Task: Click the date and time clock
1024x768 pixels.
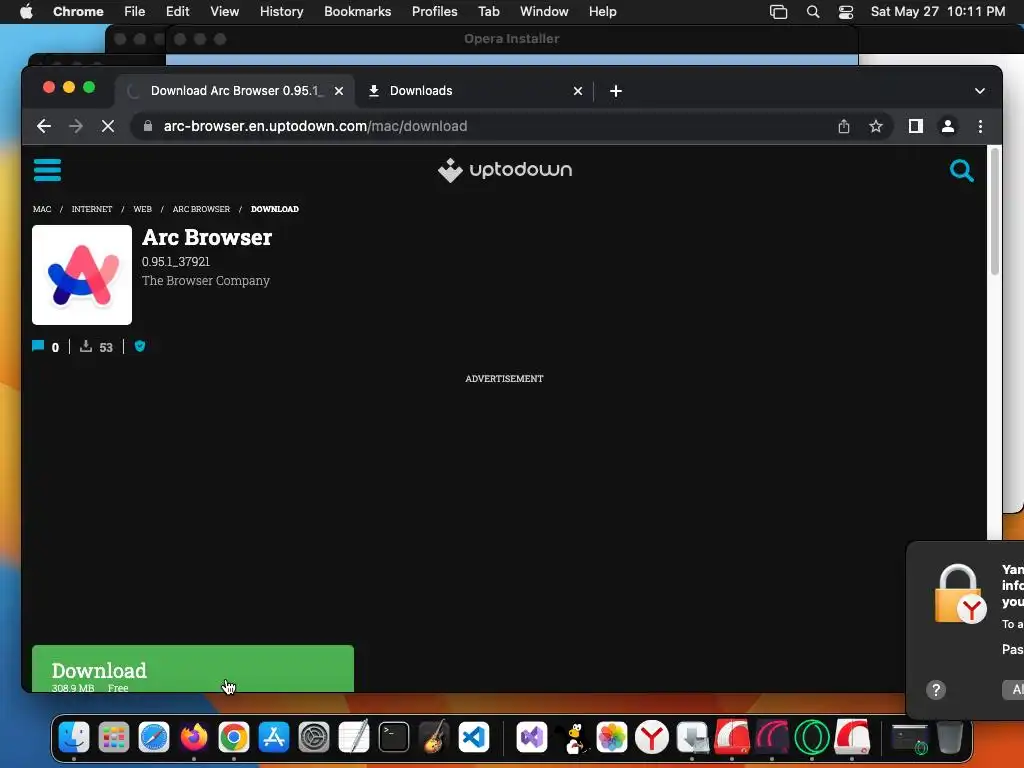Action: (938, 11)
